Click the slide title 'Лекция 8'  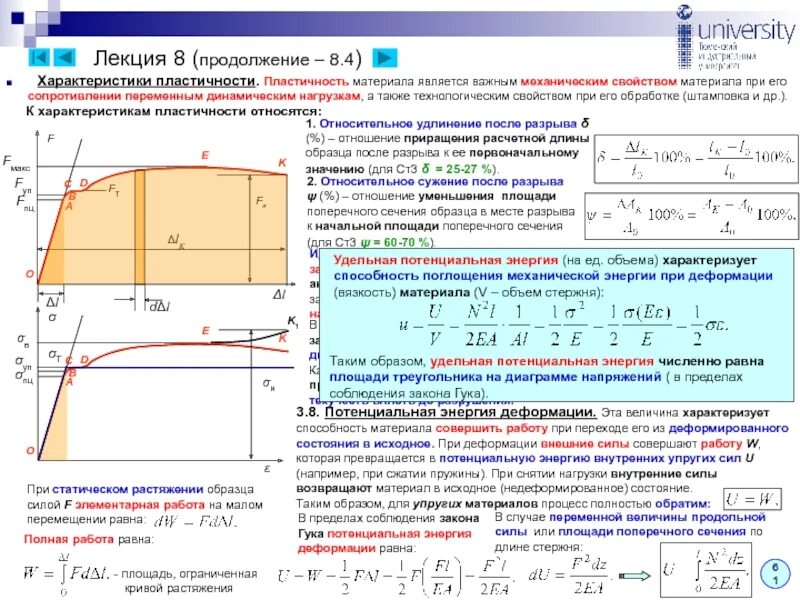138,58
